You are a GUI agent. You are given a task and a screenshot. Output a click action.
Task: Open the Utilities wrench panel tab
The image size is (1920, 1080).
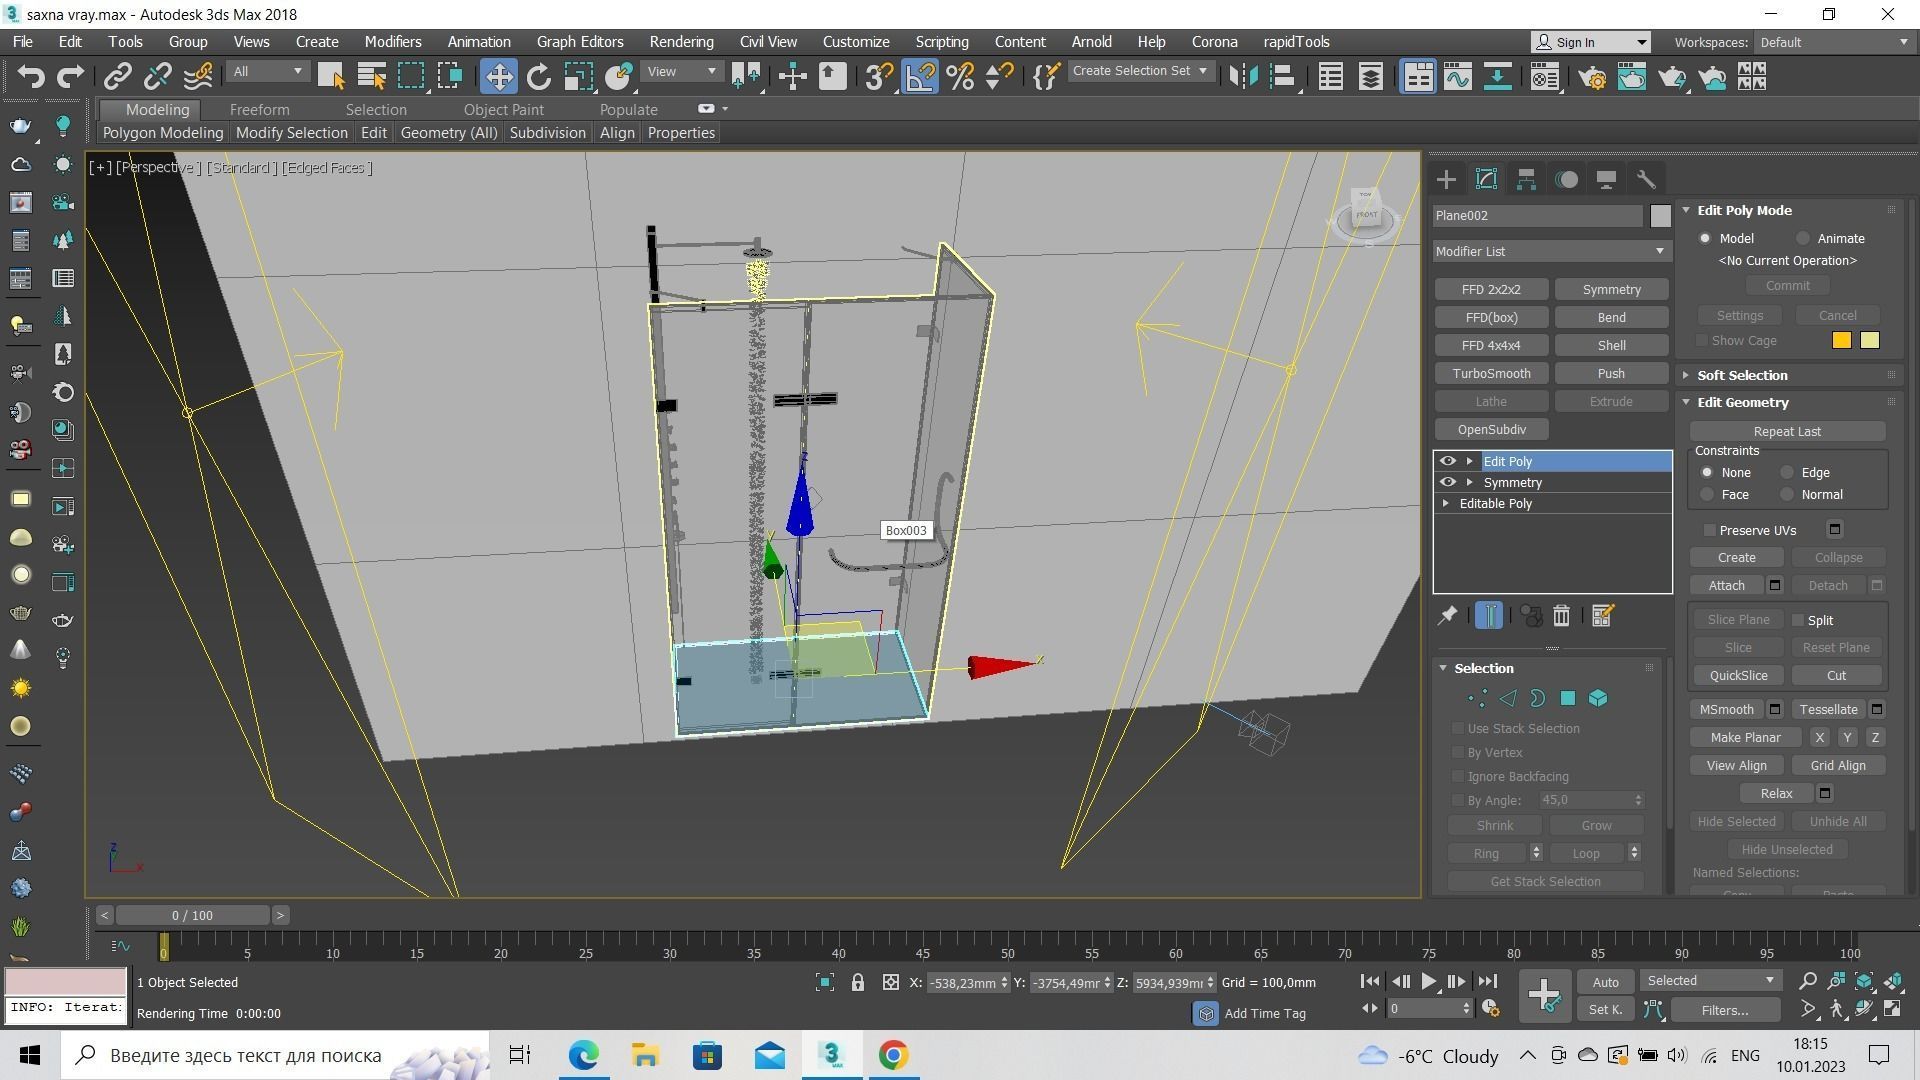pyautogui.click(x=1646, y=179)
